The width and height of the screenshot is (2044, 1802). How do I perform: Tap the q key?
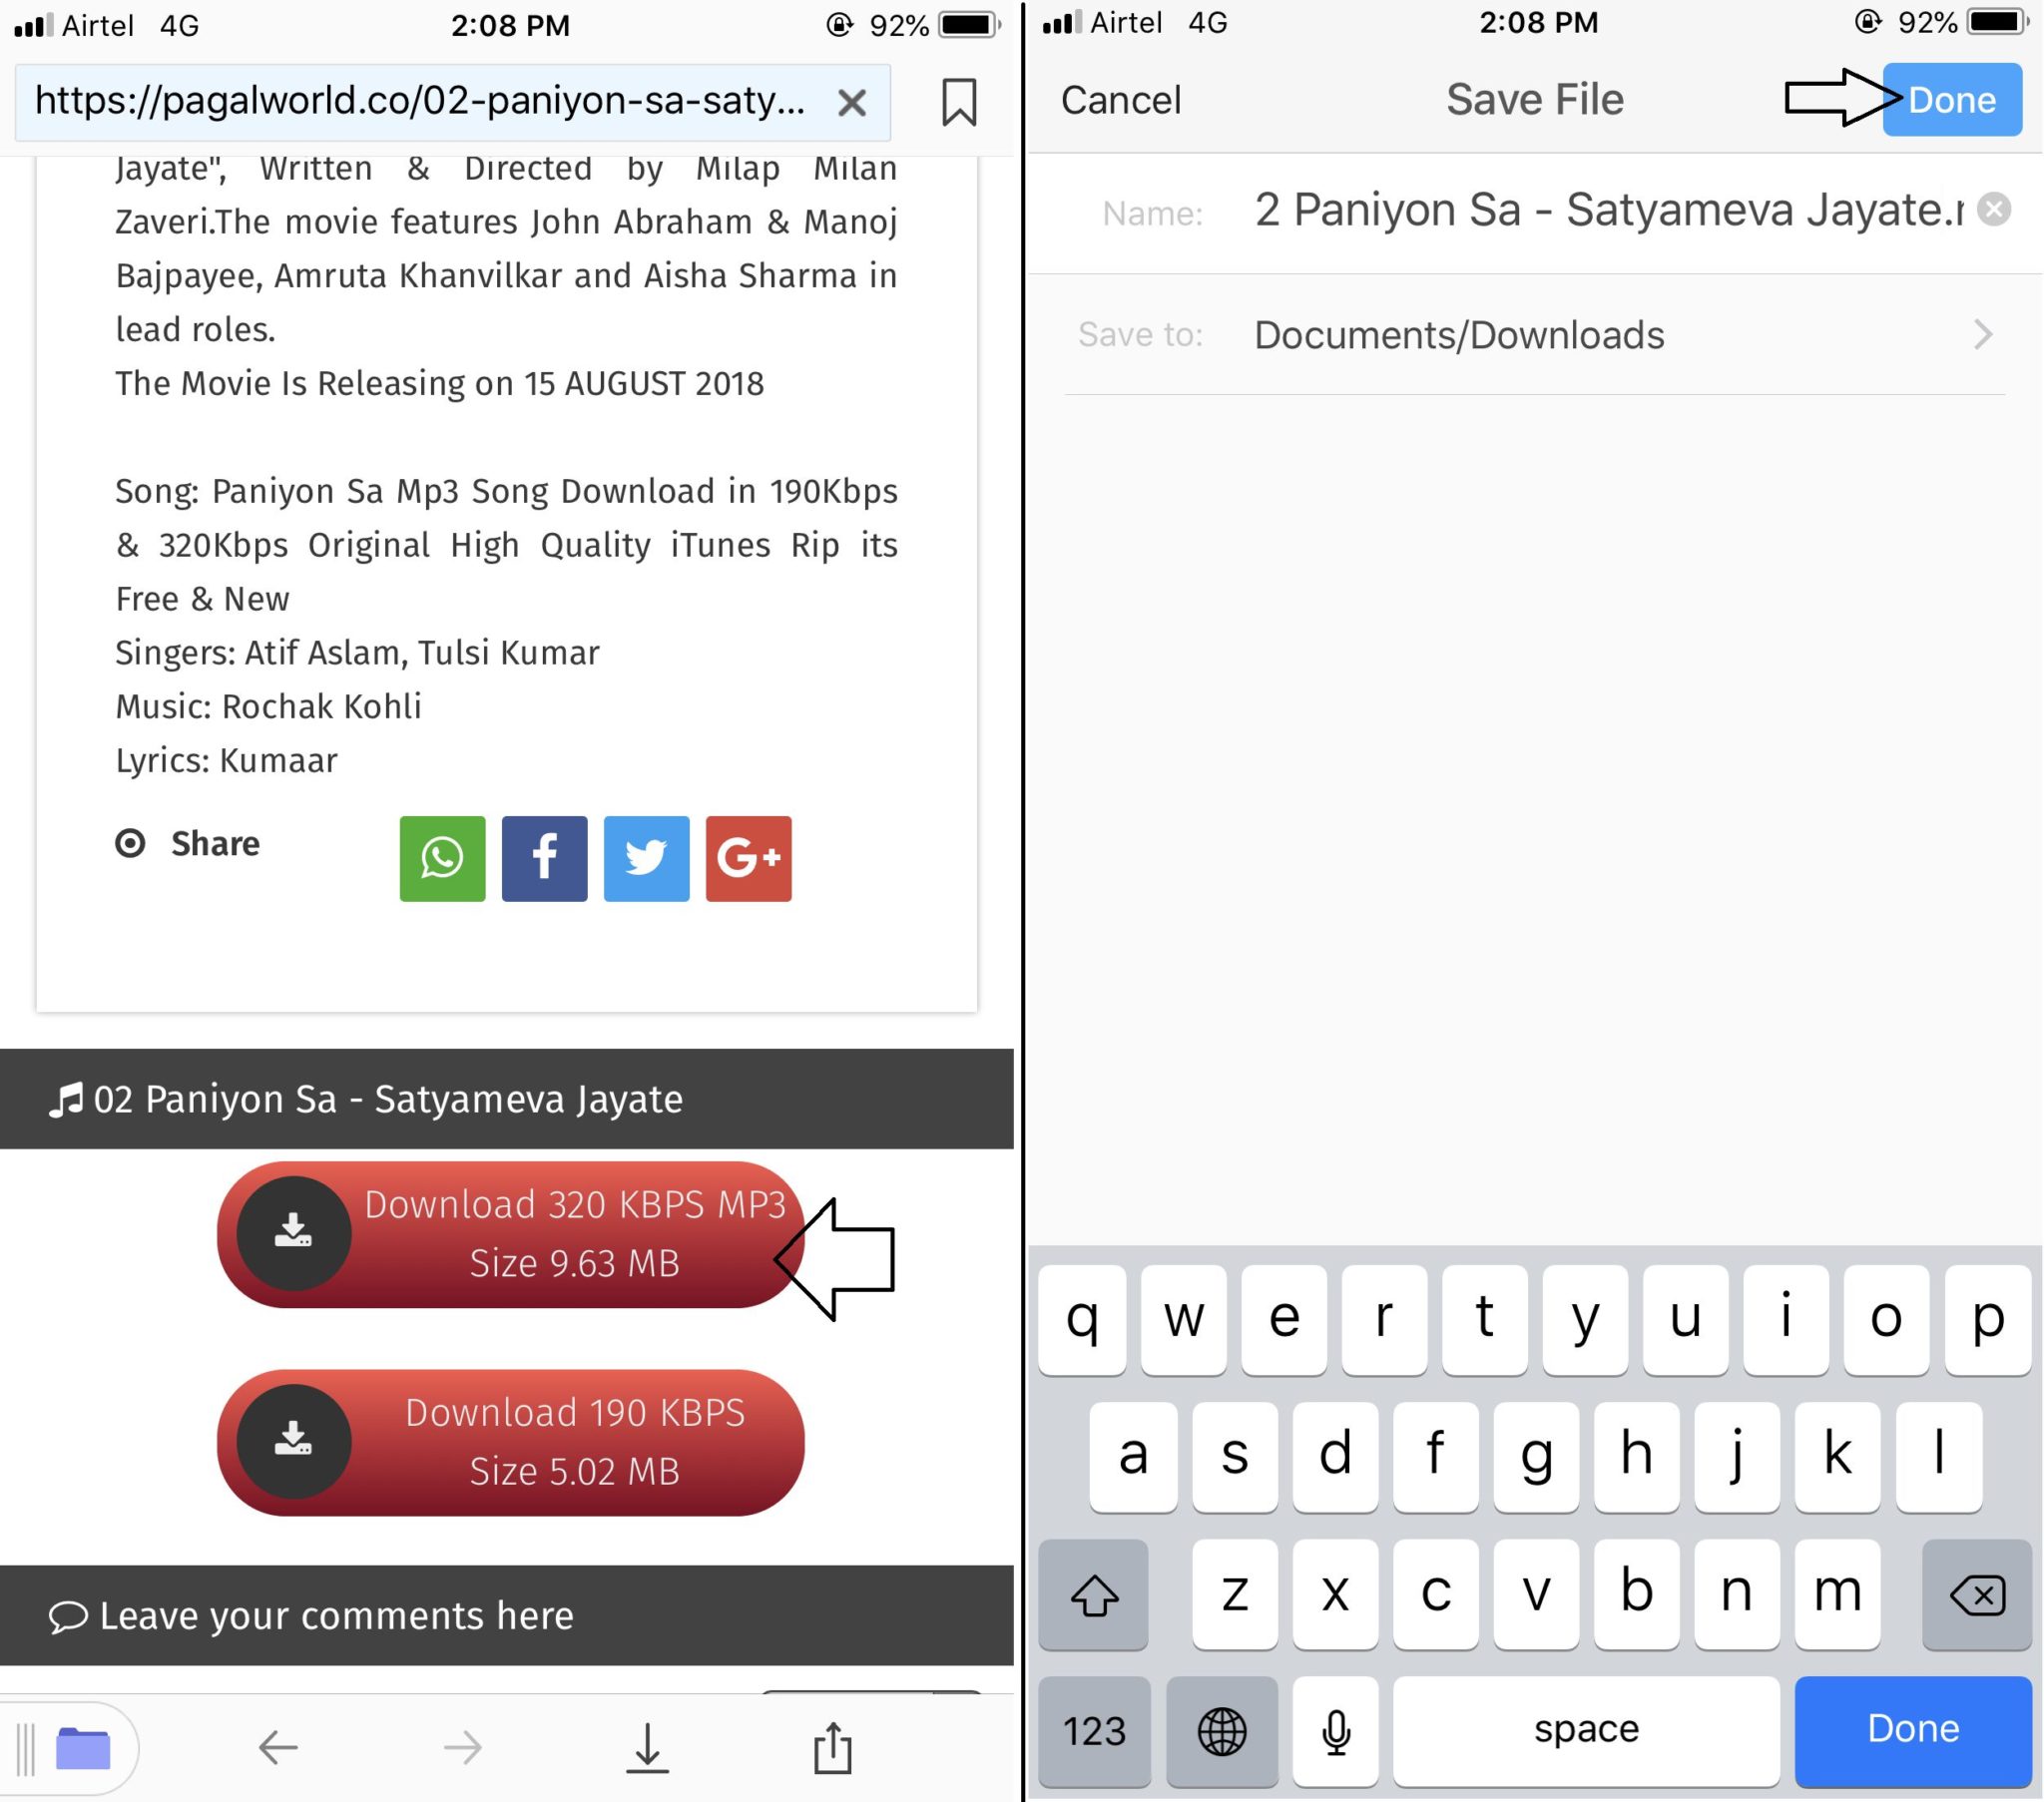click(1082, 1319)
